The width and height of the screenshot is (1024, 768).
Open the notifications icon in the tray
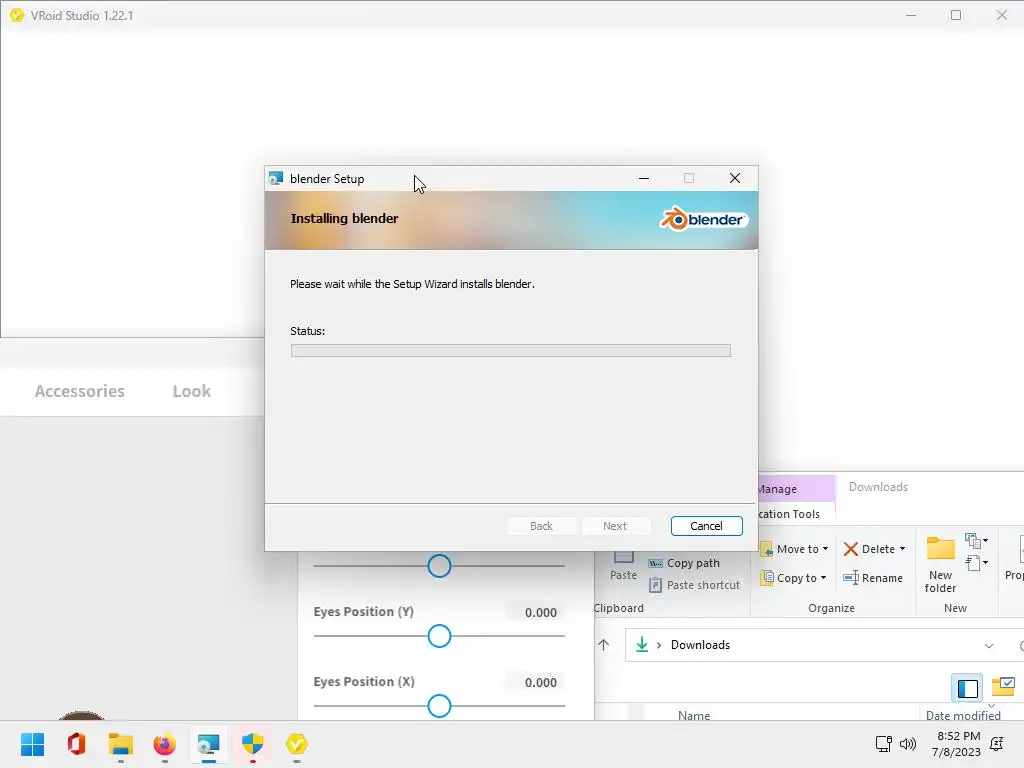coord(997,743)
